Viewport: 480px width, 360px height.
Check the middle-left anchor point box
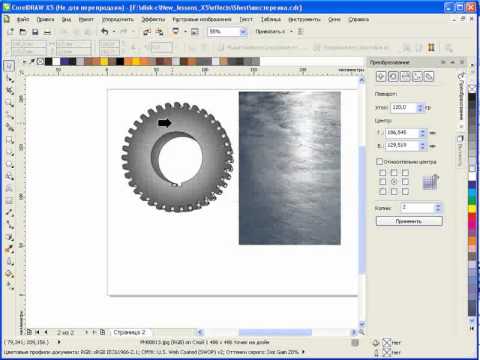[x=383, y=182]
